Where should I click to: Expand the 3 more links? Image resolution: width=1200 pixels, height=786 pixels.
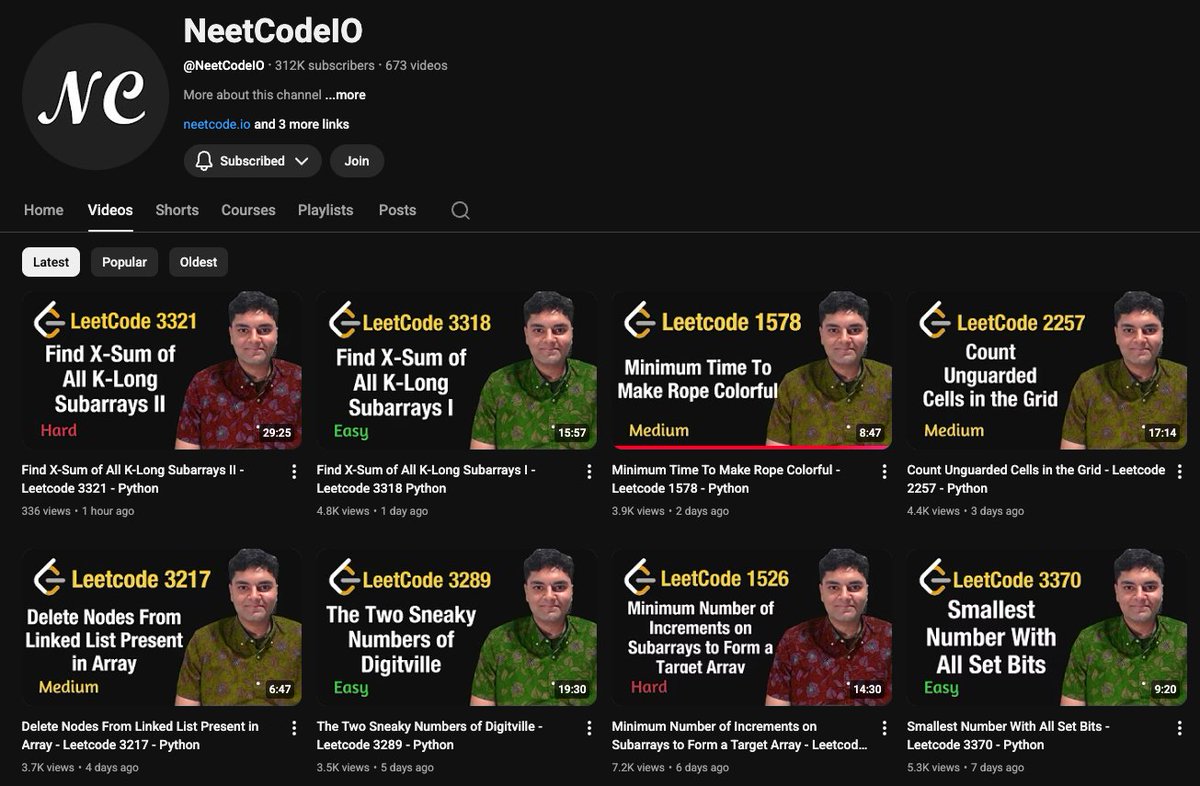coord(303,124)
